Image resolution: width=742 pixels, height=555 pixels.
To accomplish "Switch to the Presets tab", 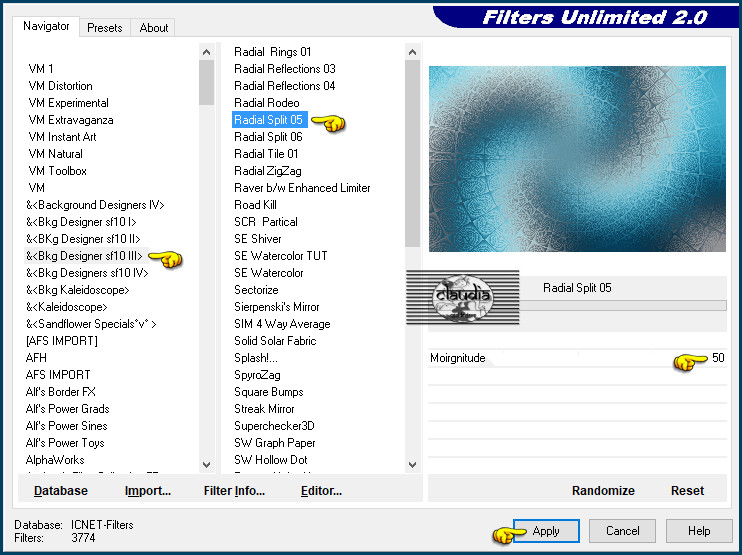I will click(x=105, y=28).
